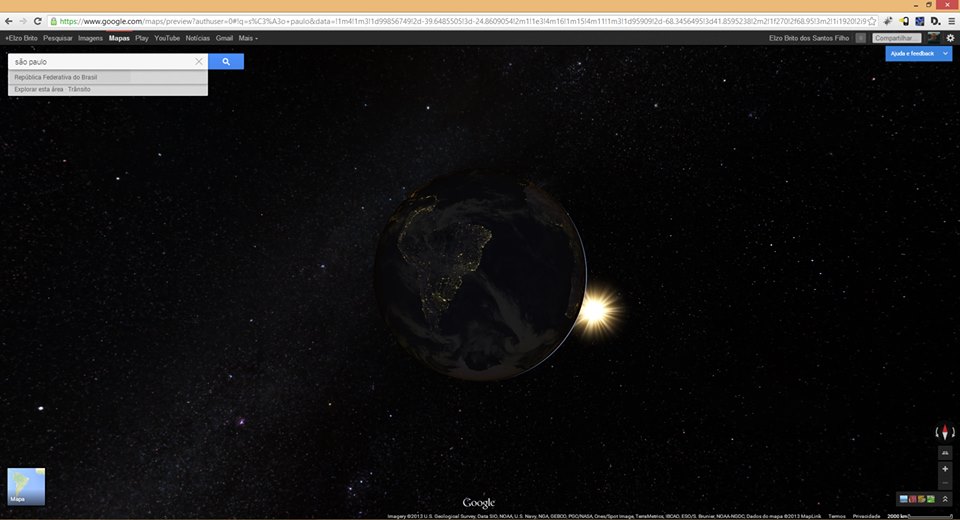
Task: Open the Mais dropdown menu
Action: [248, 38]
